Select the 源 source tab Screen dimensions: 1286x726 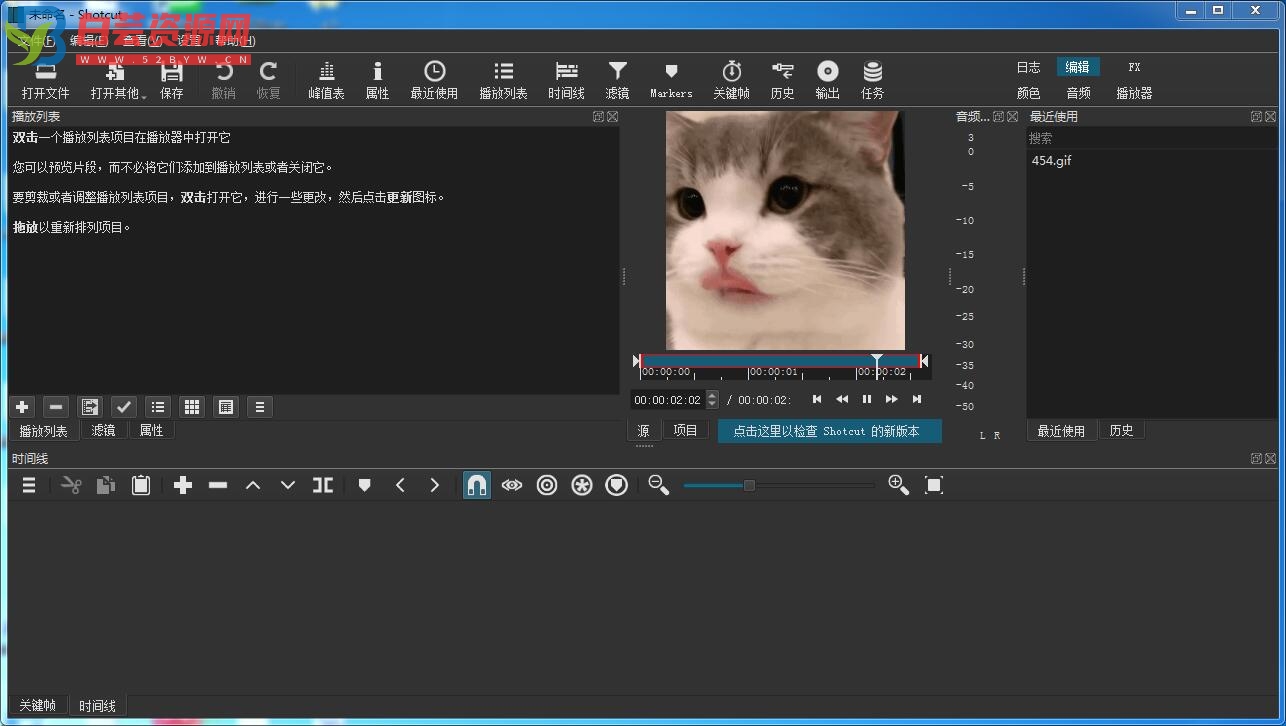click(x=643, y=431)
